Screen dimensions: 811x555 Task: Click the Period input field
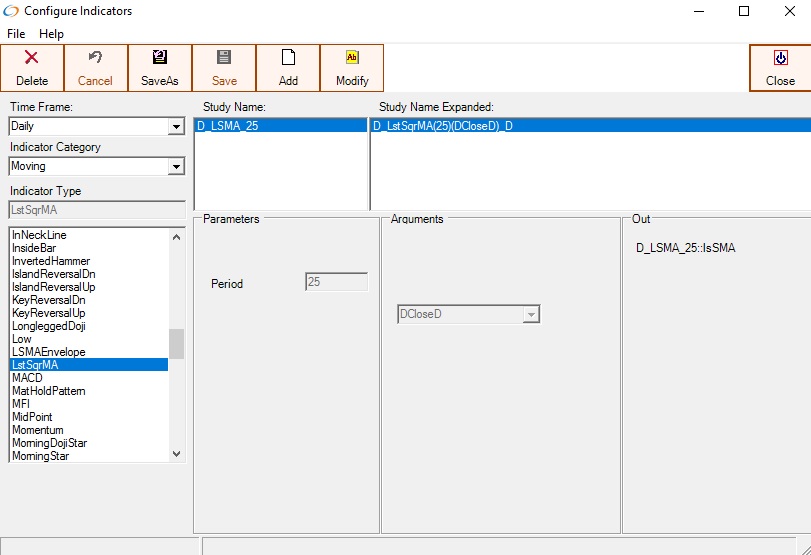(336, 283)
